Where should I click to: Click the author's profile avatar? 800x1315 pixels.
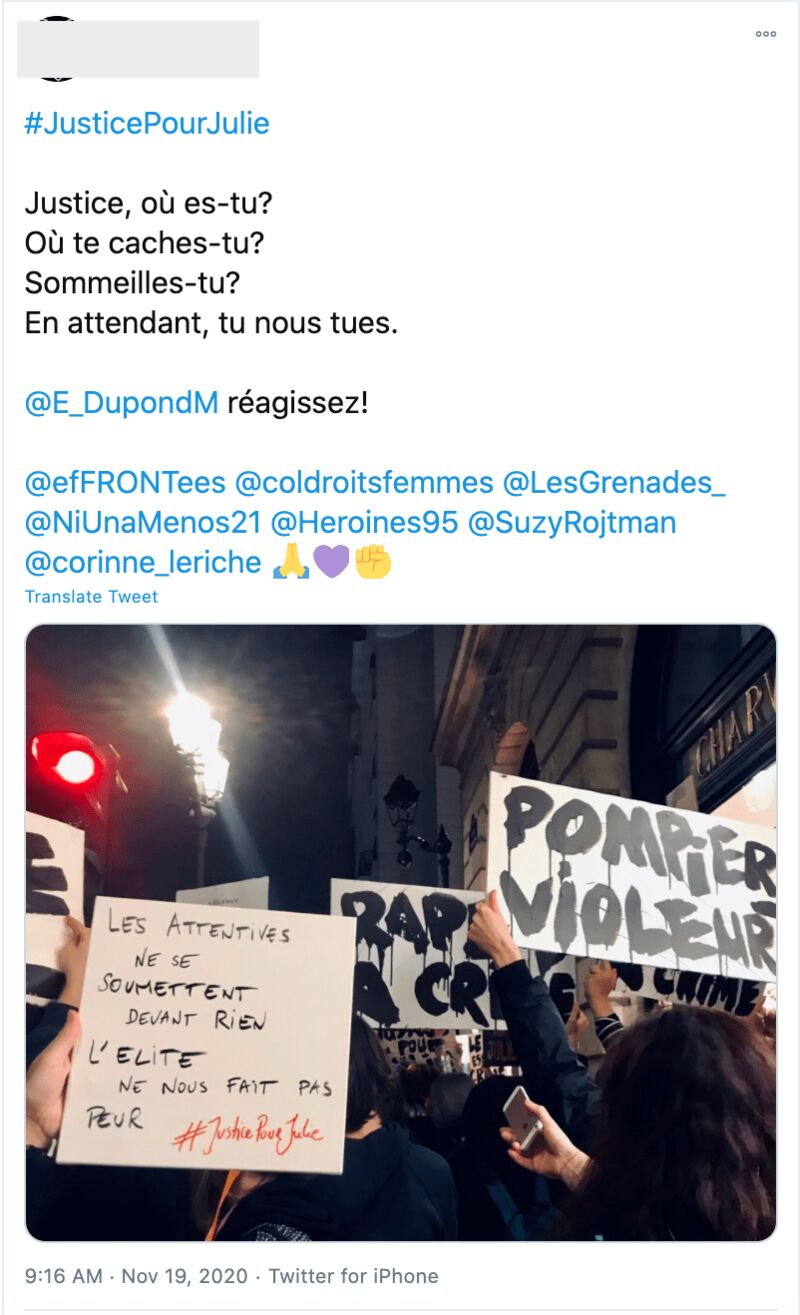point(58,48)
